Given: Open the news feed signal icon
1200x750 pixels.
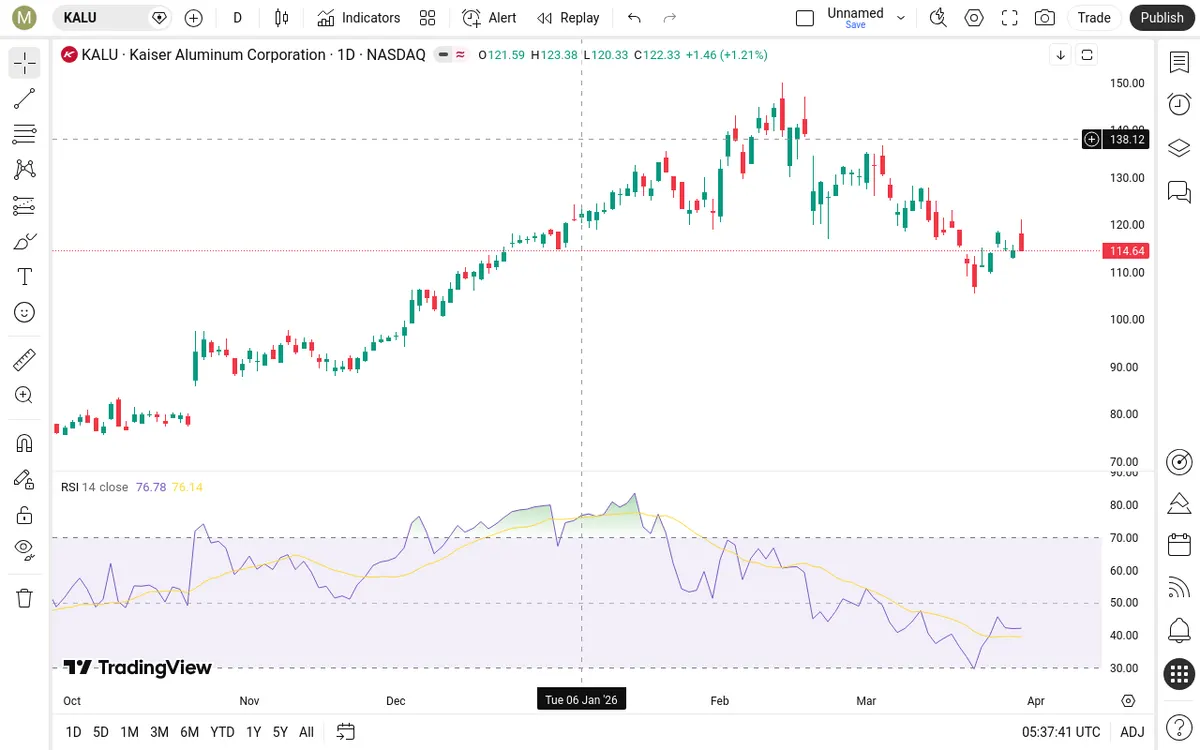Looking at the screenshot, I should 1179,588.
